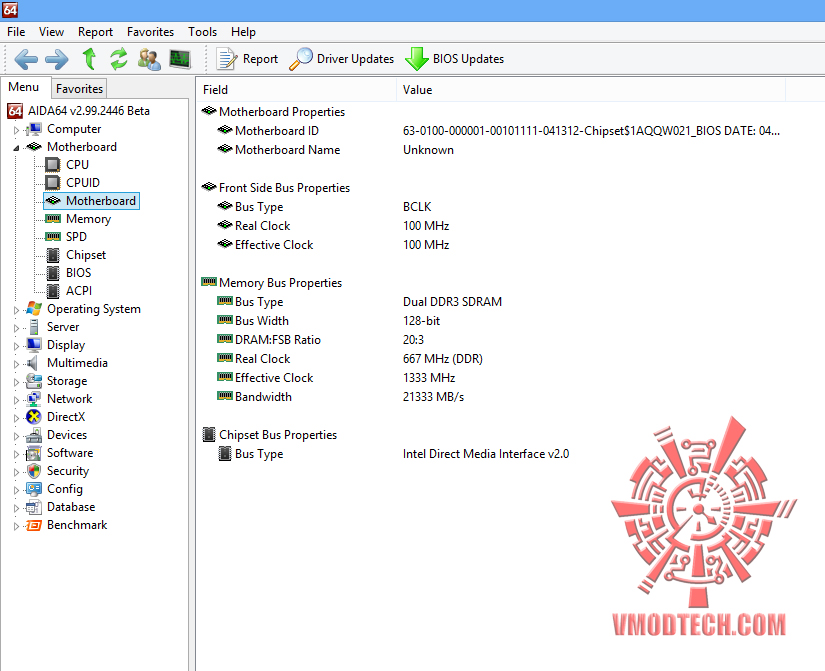Screen dimensions: 825x671
Task: Click the Operating System Windows flag icon
Action: 34,308
